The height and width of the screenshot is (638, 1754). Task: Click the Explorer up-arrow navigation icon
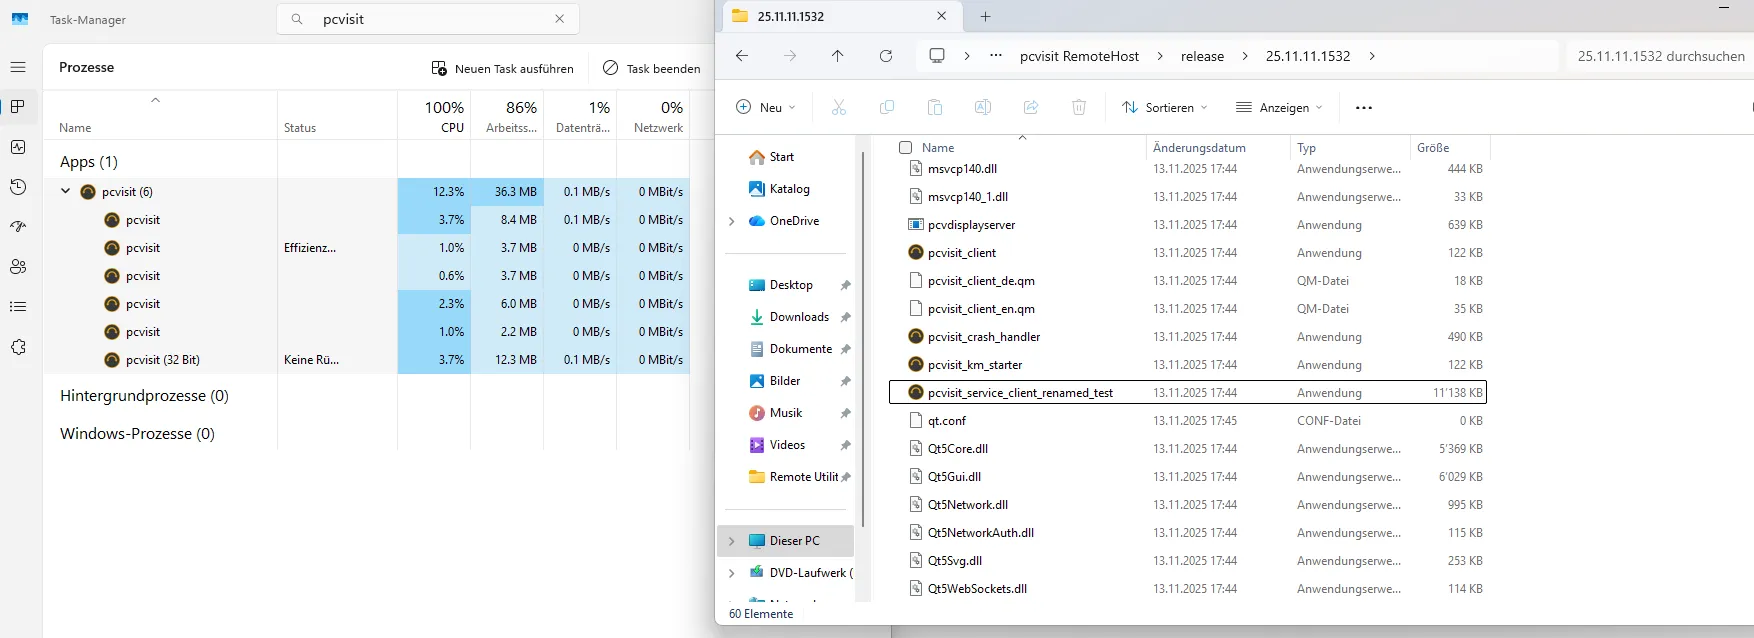(838, 56)
